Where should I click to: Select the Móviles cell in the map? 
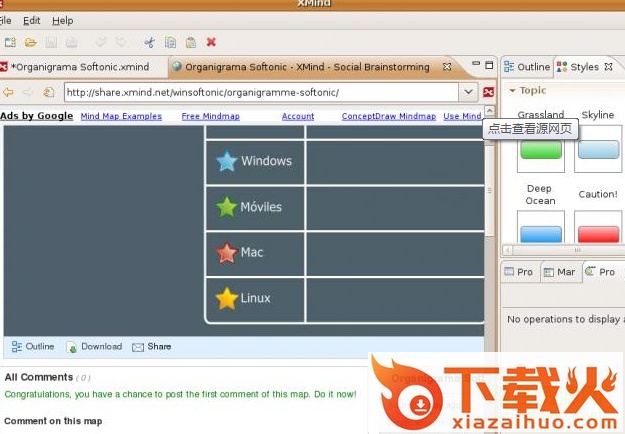[x=255, y=207]
